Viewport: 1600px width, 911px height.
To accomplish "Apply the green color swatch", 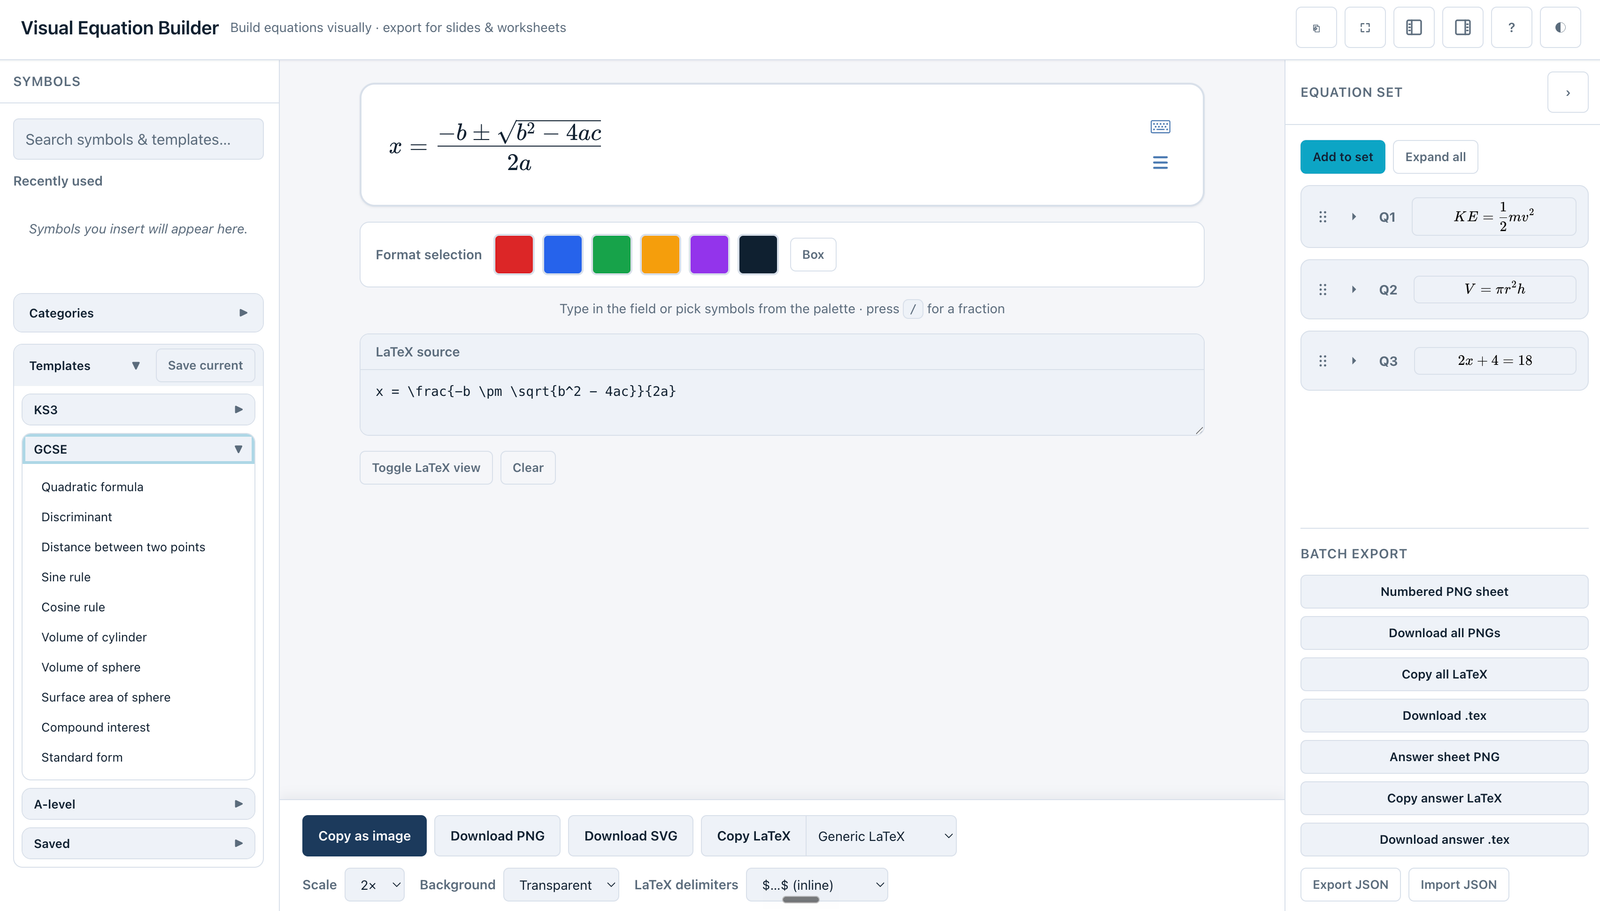I will [x=612, y=255].
